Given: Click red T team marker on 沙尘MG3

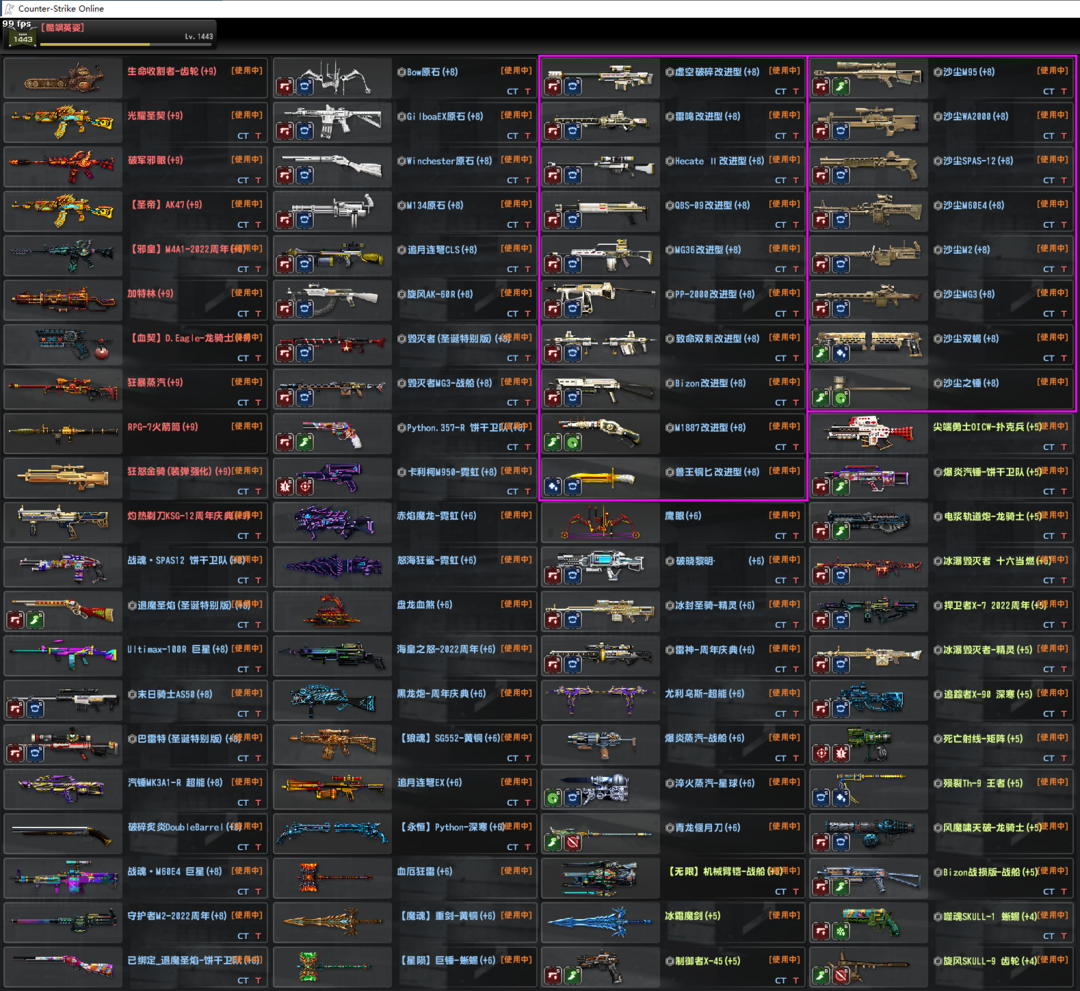Looking at the screenshot, I should pyautogui.click(x=1064, y=314).
